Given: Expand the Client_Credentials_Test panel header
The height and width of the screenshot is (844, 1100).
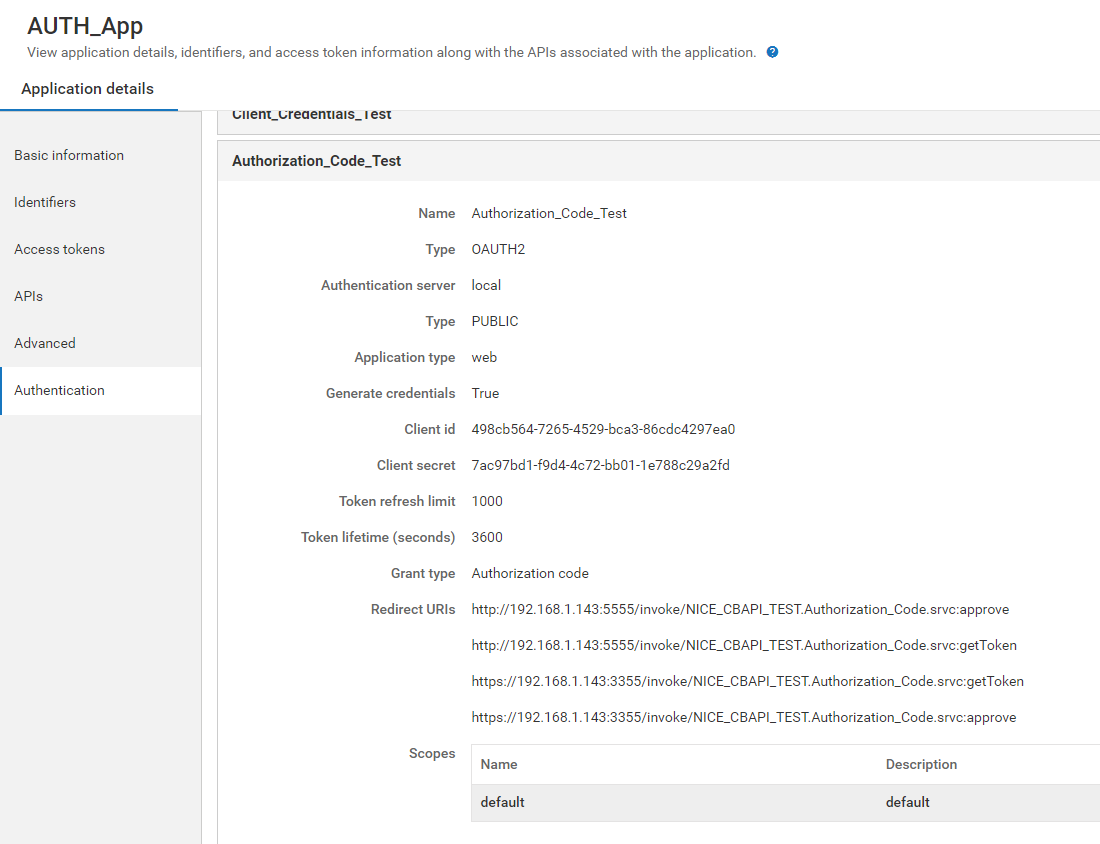Looking at the screenshot, I should click(x=312, y=115).
